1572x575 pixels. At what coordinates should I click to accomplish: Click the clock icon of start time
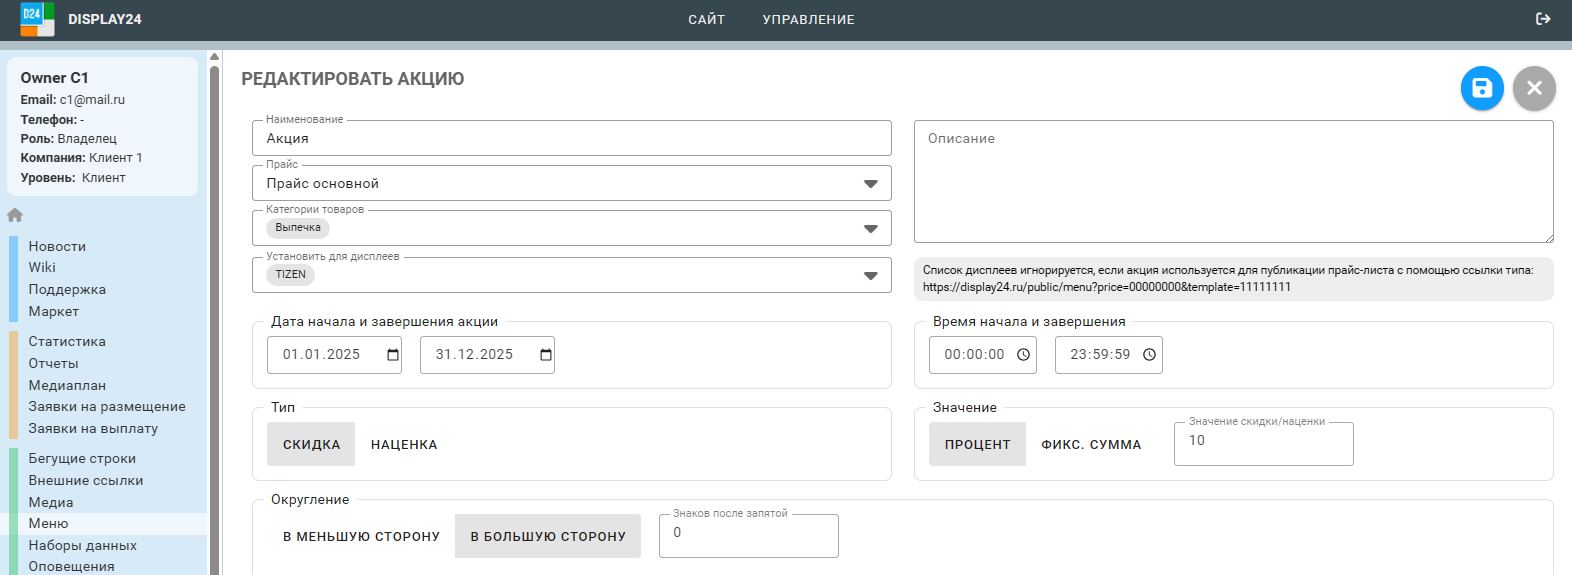[x=1023, y=355]
